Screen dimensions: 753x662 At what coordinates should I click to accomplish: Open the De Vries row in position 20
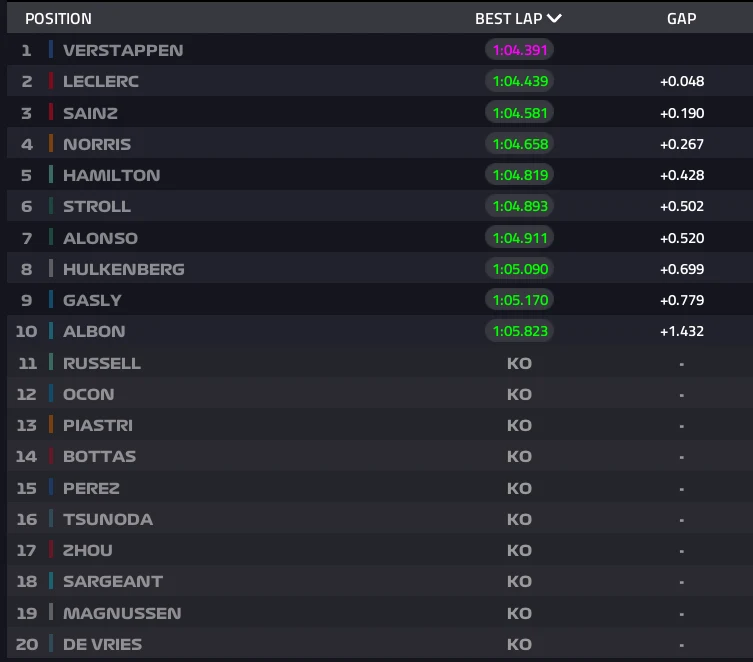pyautogui.click(x=102, y=644)
